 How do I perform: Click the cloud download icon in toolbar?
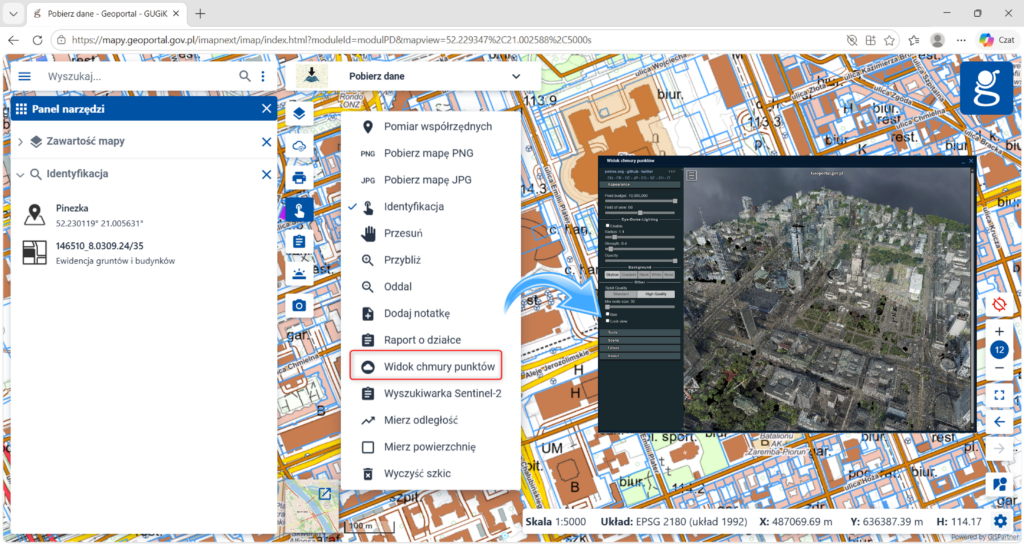click(299, 145)
